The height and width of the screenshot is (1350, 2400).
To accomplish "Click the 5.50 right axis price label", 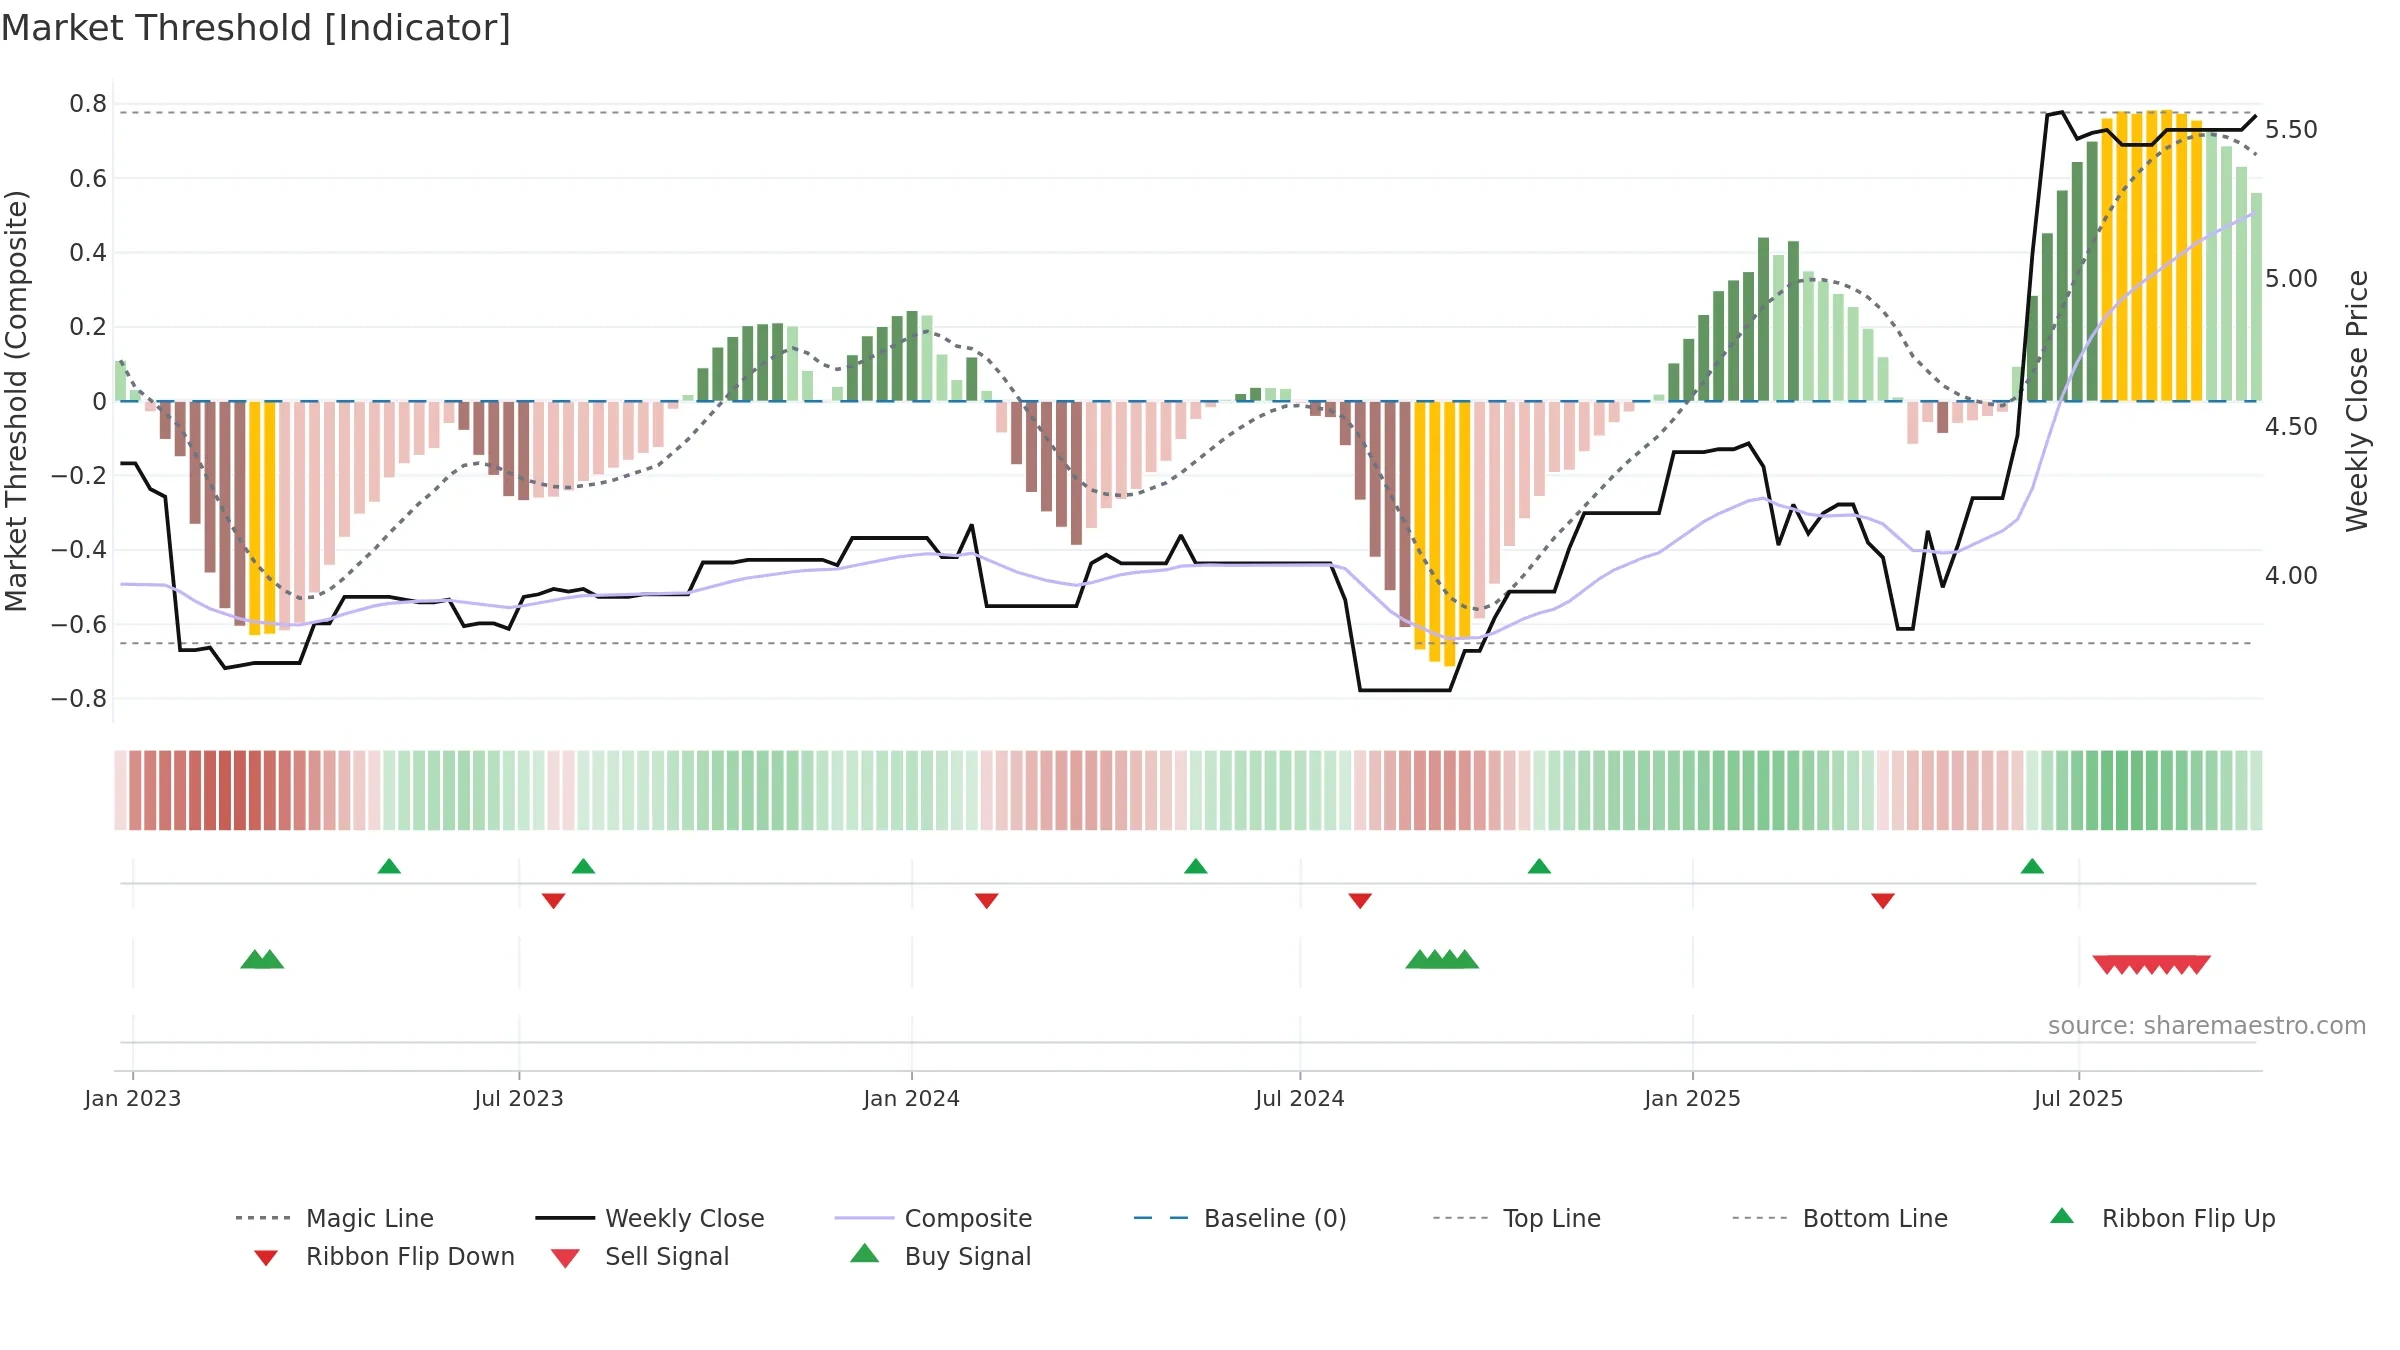I will click(2291, 130).
